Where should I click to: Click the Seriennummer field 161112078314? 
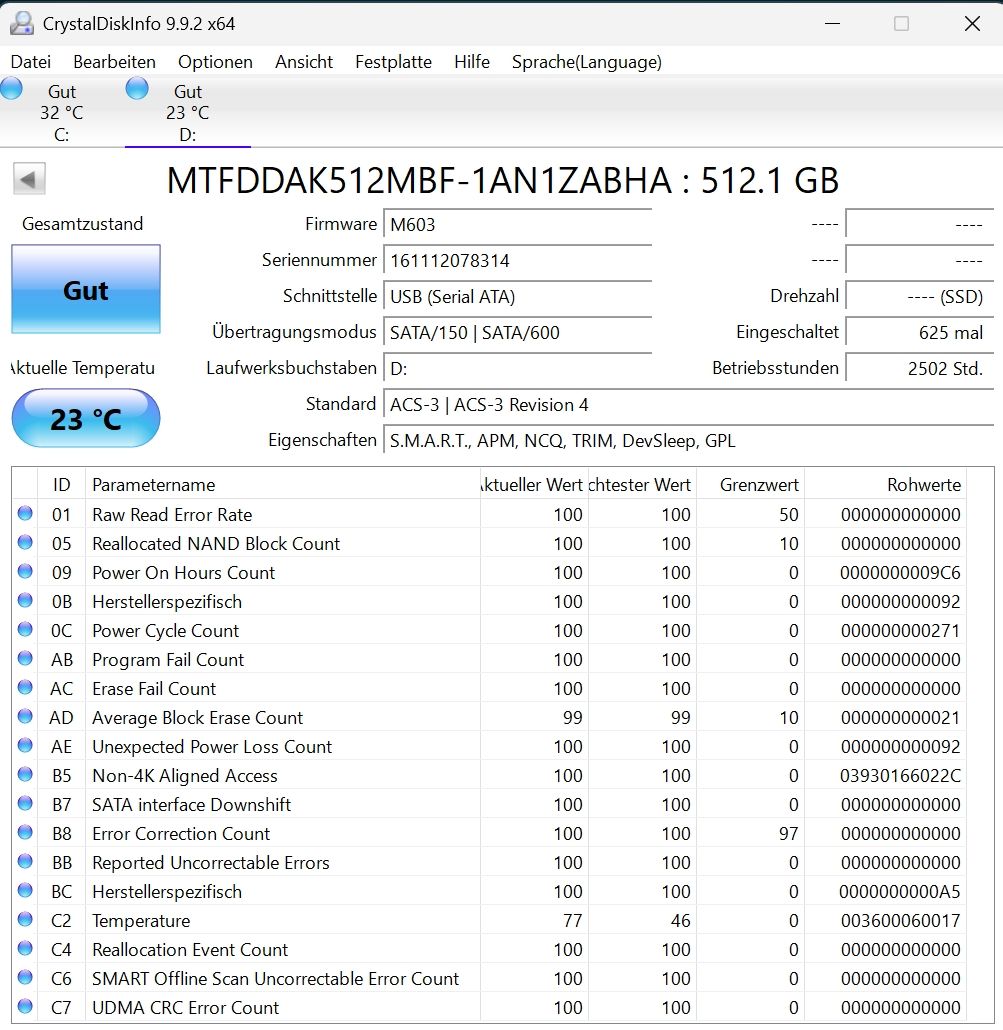518,261
